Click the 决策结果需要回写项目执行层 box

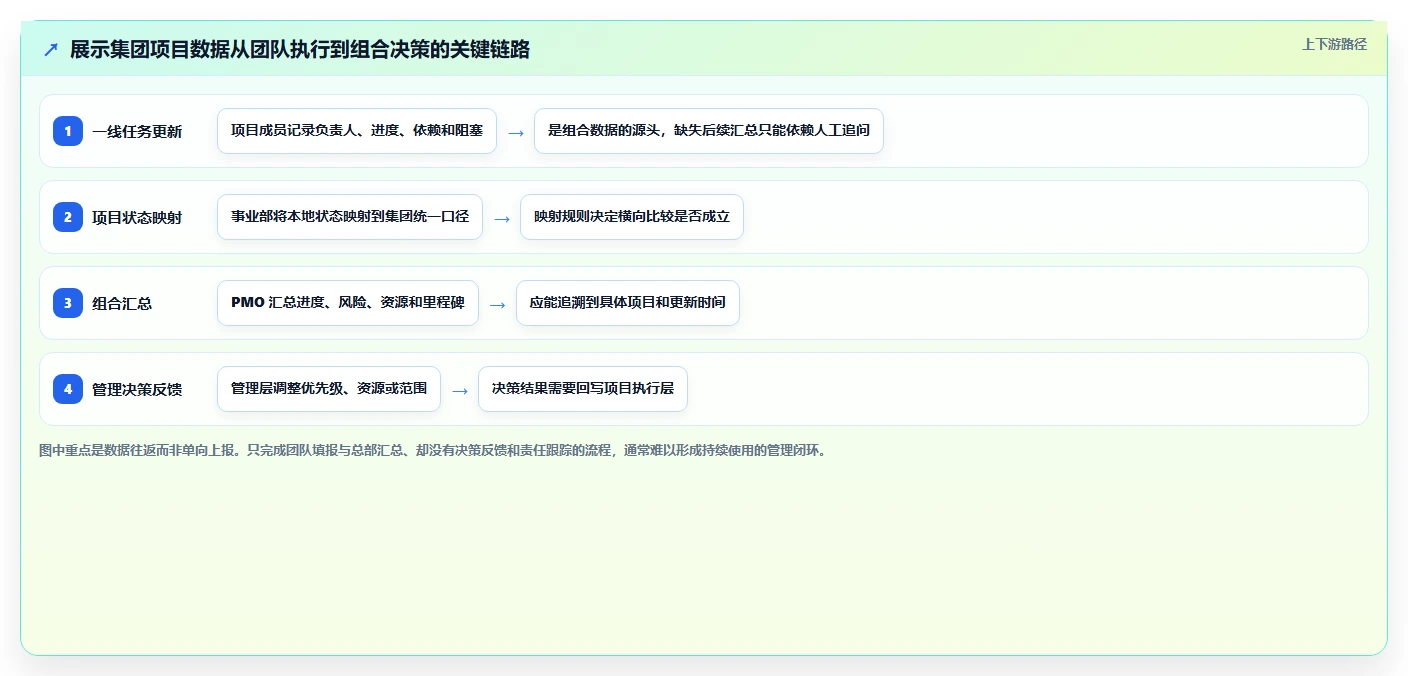[x=583, y=389]
